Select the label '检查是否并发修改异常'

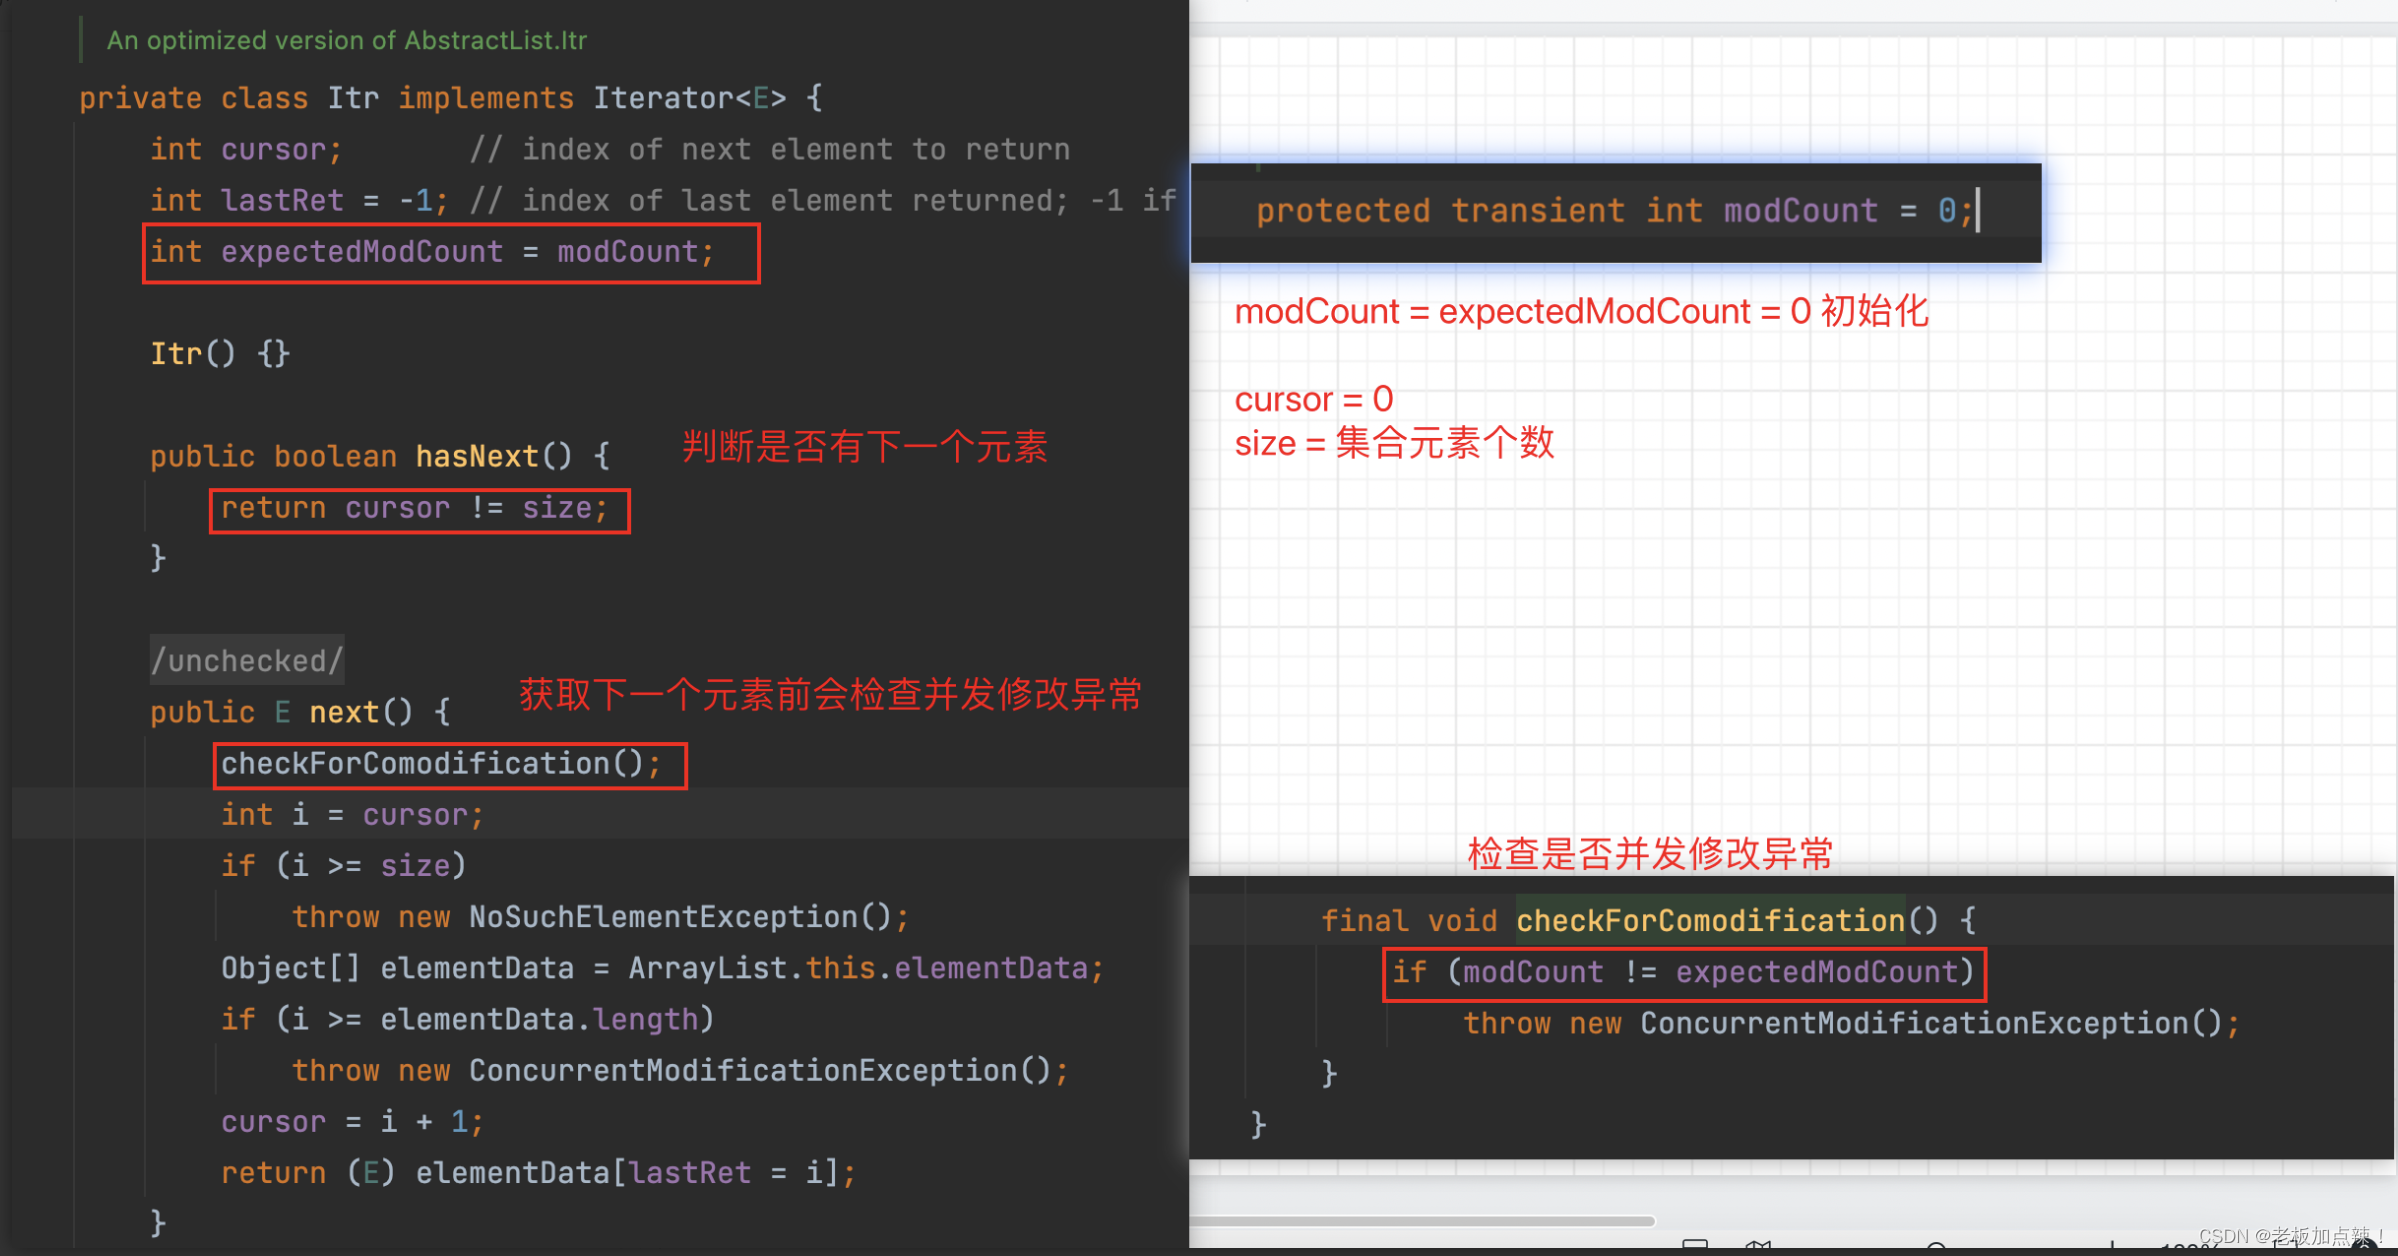(x=1650, y=854)
